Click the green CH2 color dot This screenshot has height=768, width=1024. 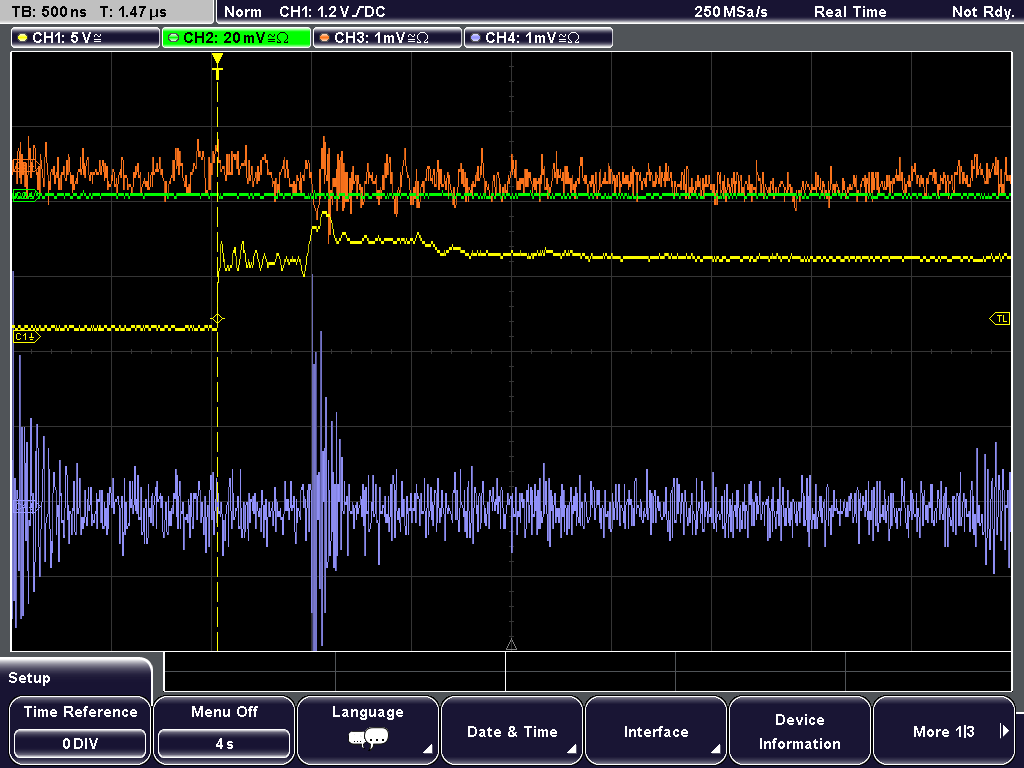(174, 38)
